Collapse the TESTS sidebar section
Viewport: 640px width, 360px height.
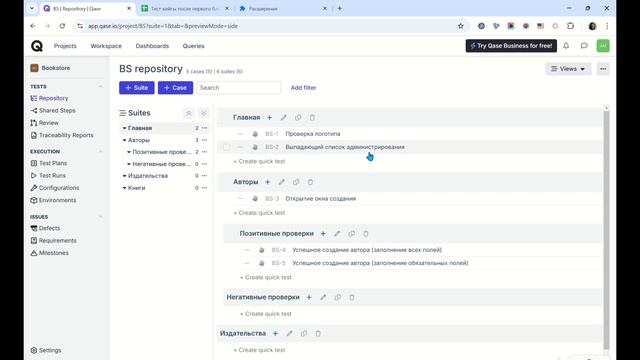coord(100,87)
